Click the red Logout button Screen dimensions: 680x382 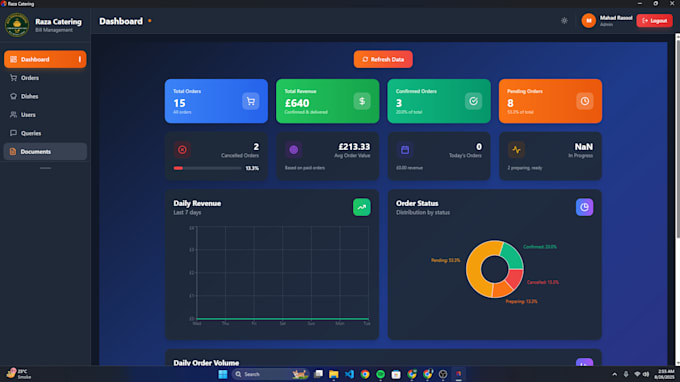pyautogui.click(x=654, y=20)
